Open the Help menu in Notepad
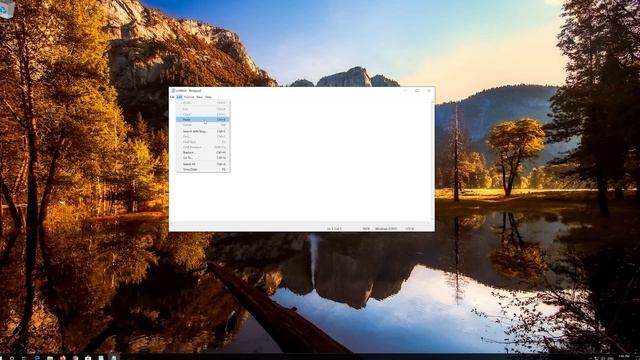This screenshot has width=640, height=360. click(208, 97)
